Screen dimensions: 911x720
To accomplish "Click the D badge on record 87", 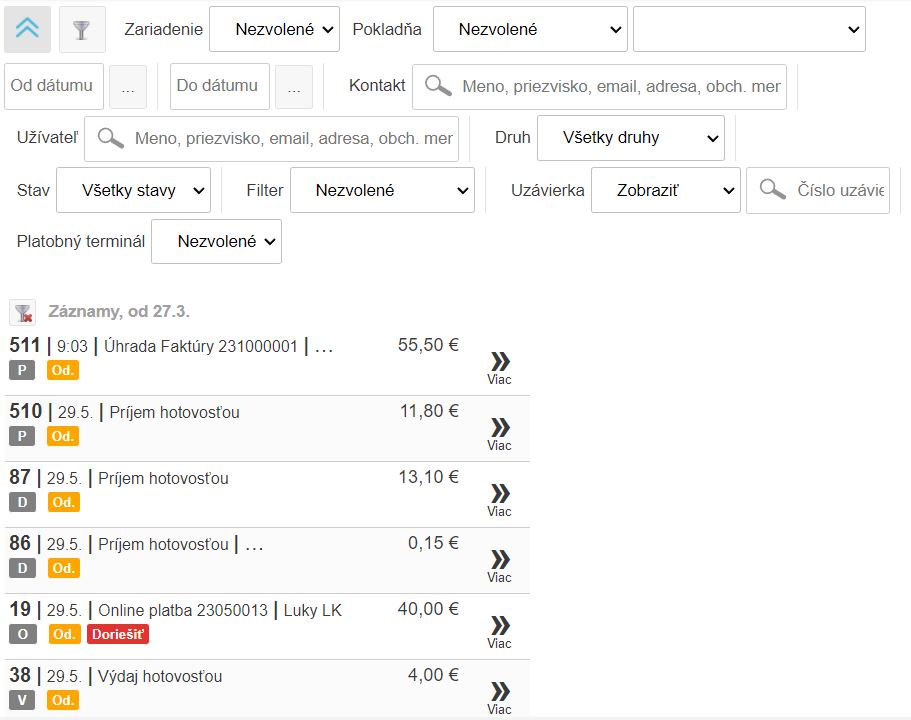I will point(21,502).
